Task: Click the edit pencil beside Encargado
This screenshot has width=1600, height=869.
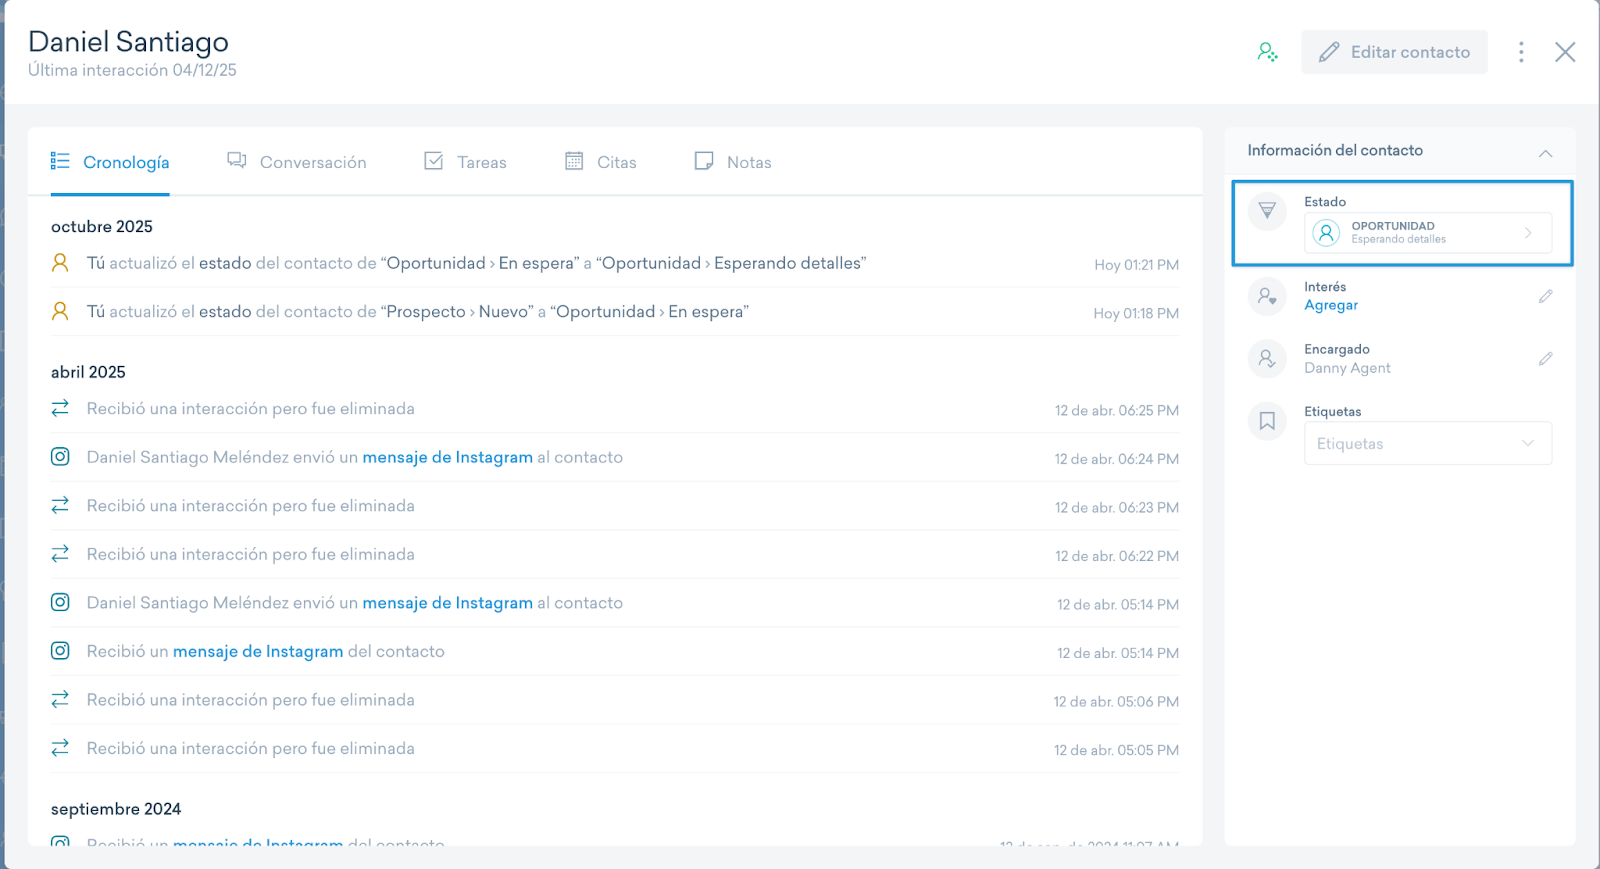Action: pyautogui.click(x=1545, y=358)
